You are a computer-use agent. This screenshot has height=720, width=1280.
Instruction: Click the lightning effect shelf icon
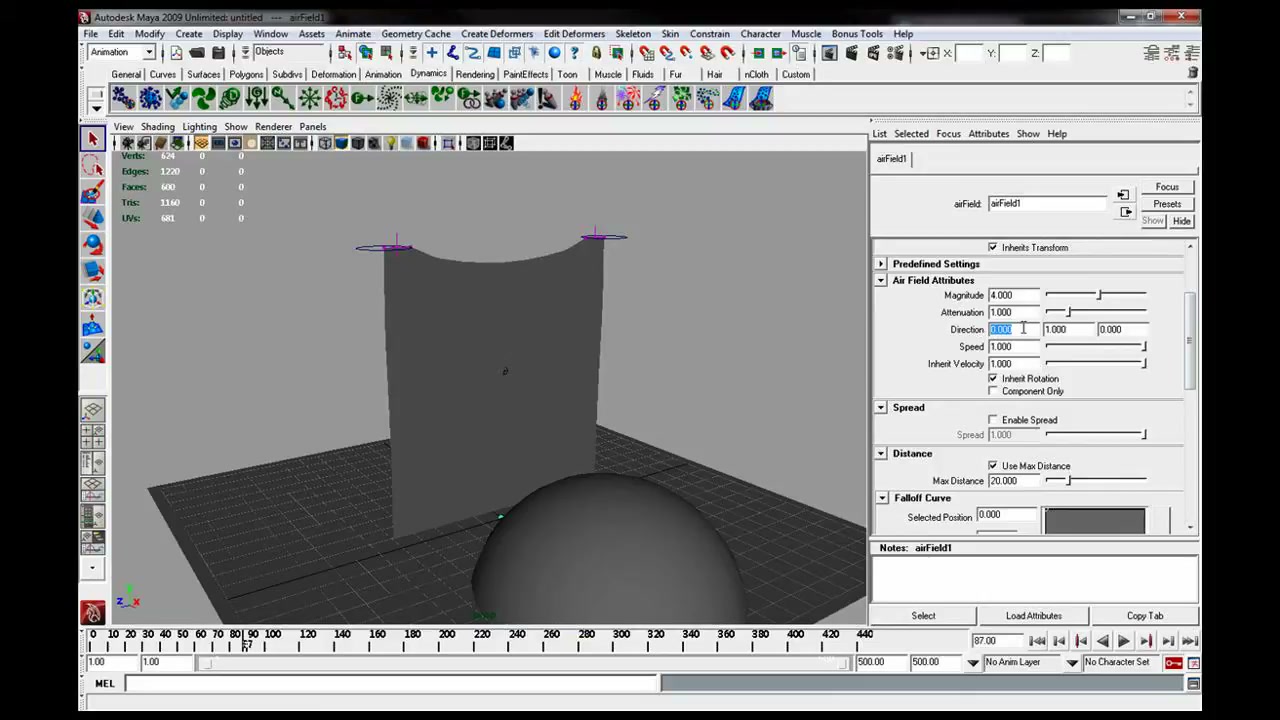coord(654,98)
